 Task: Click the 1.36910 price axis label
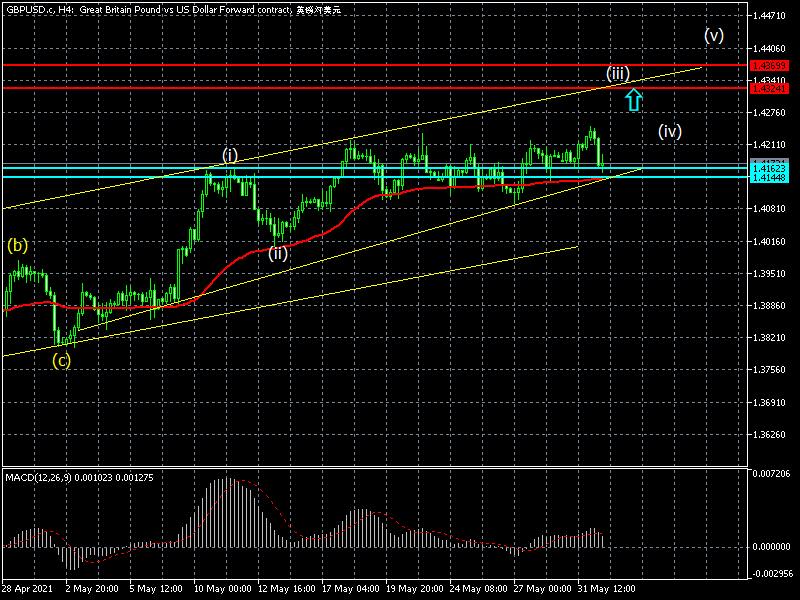[x=771, y=403]
